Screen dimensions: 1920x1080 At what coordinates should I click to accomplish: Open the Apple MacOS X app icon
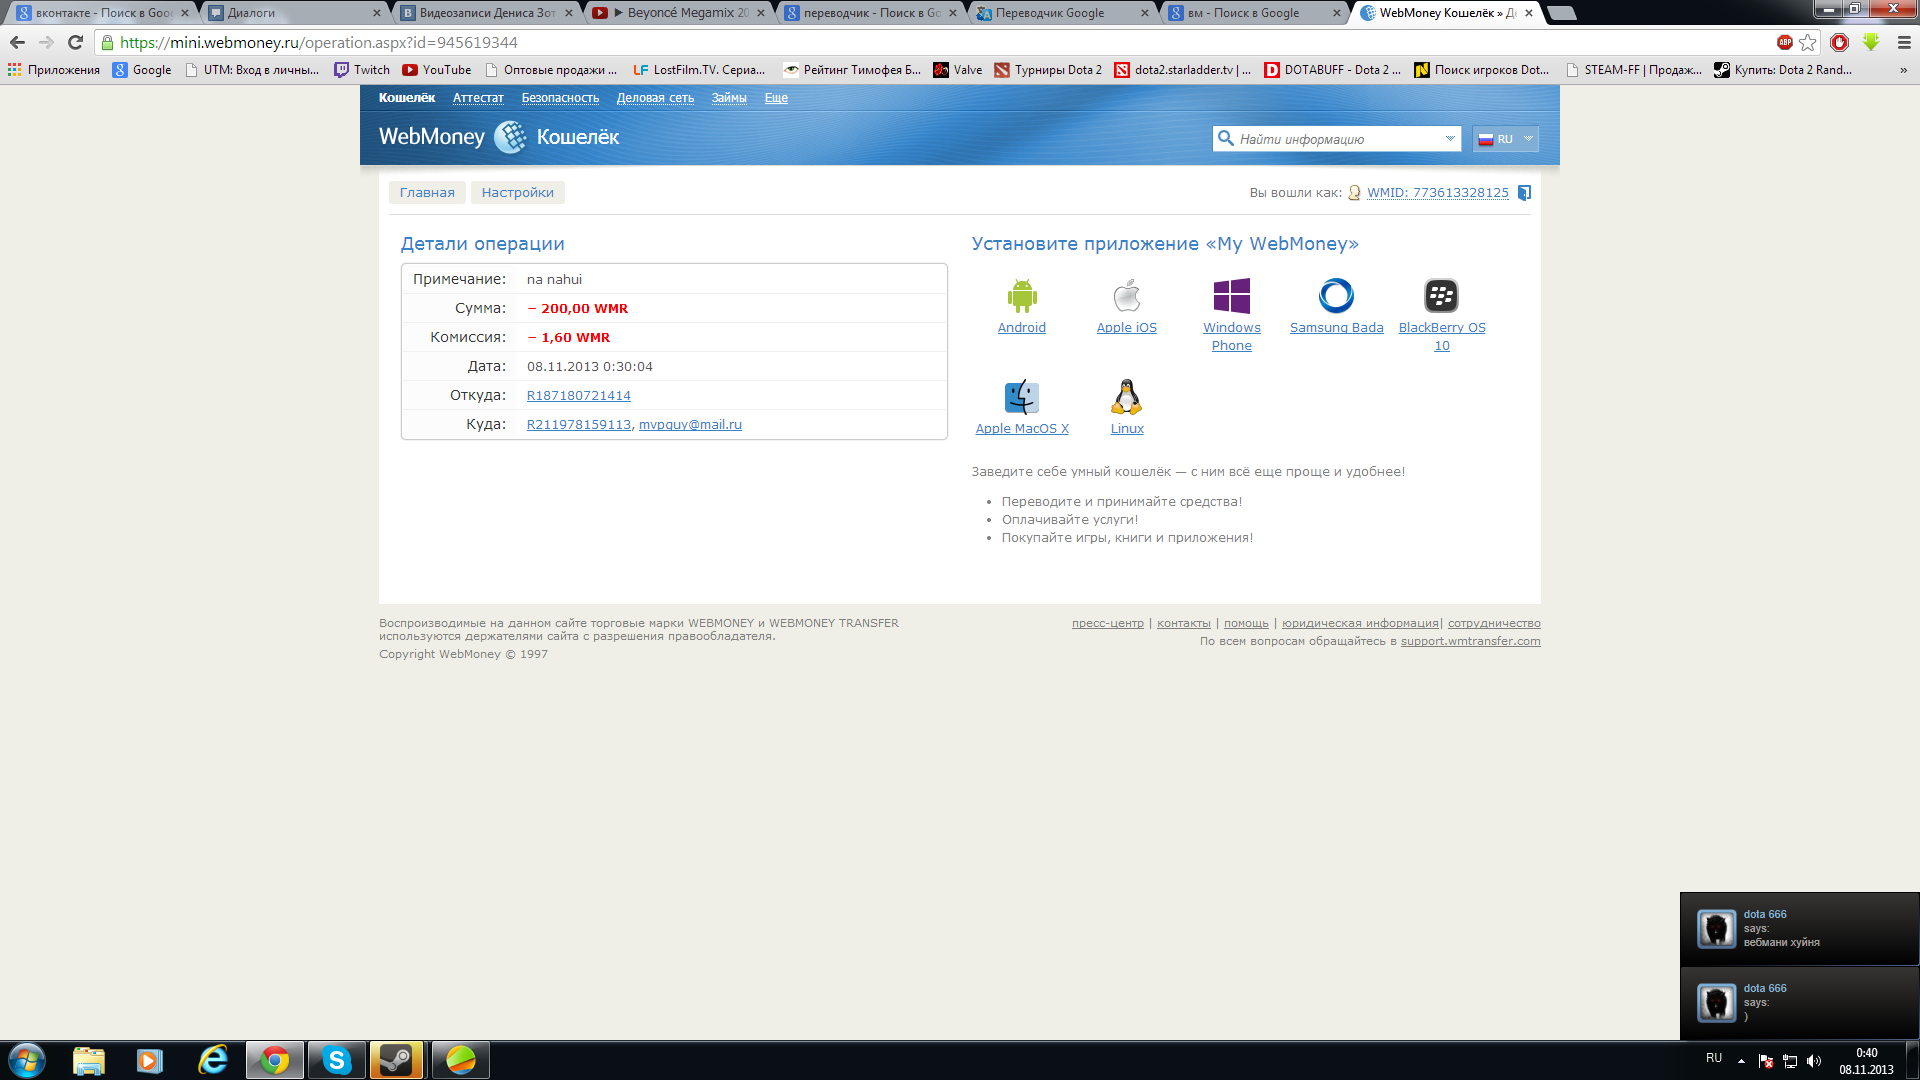(1021, 397)
